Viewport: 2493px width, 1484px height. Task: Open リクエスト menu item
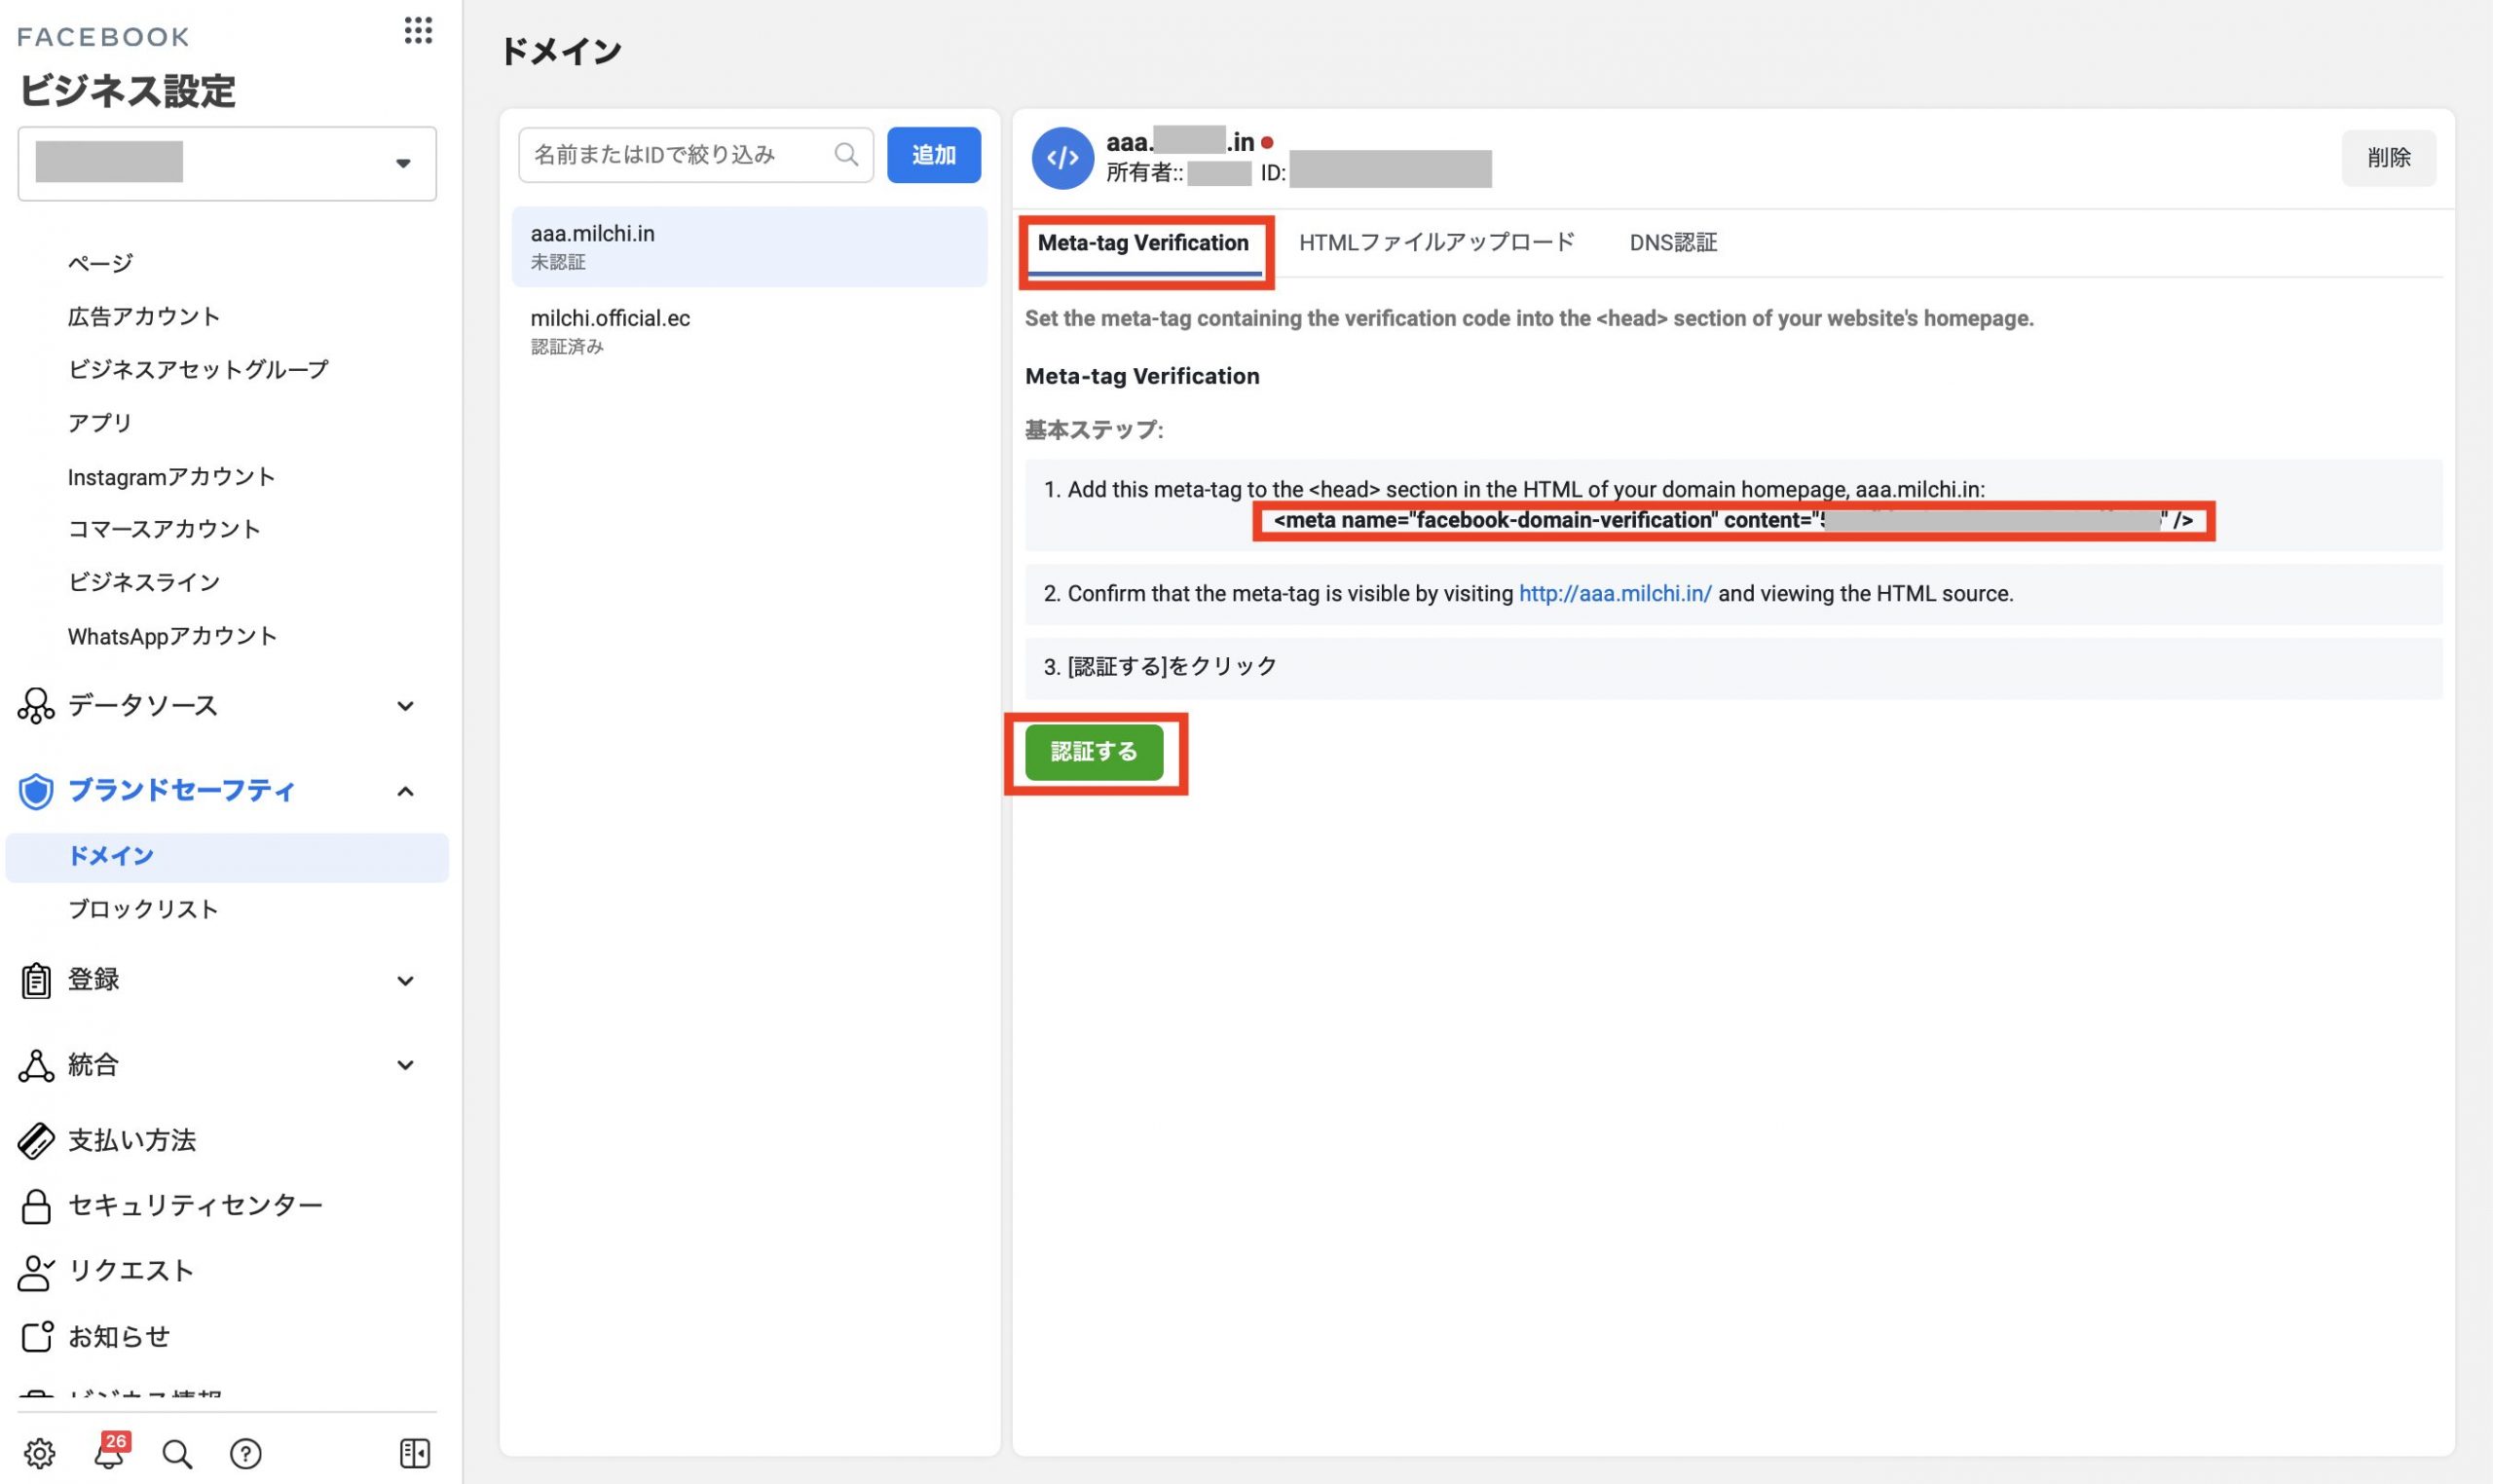131,1272
